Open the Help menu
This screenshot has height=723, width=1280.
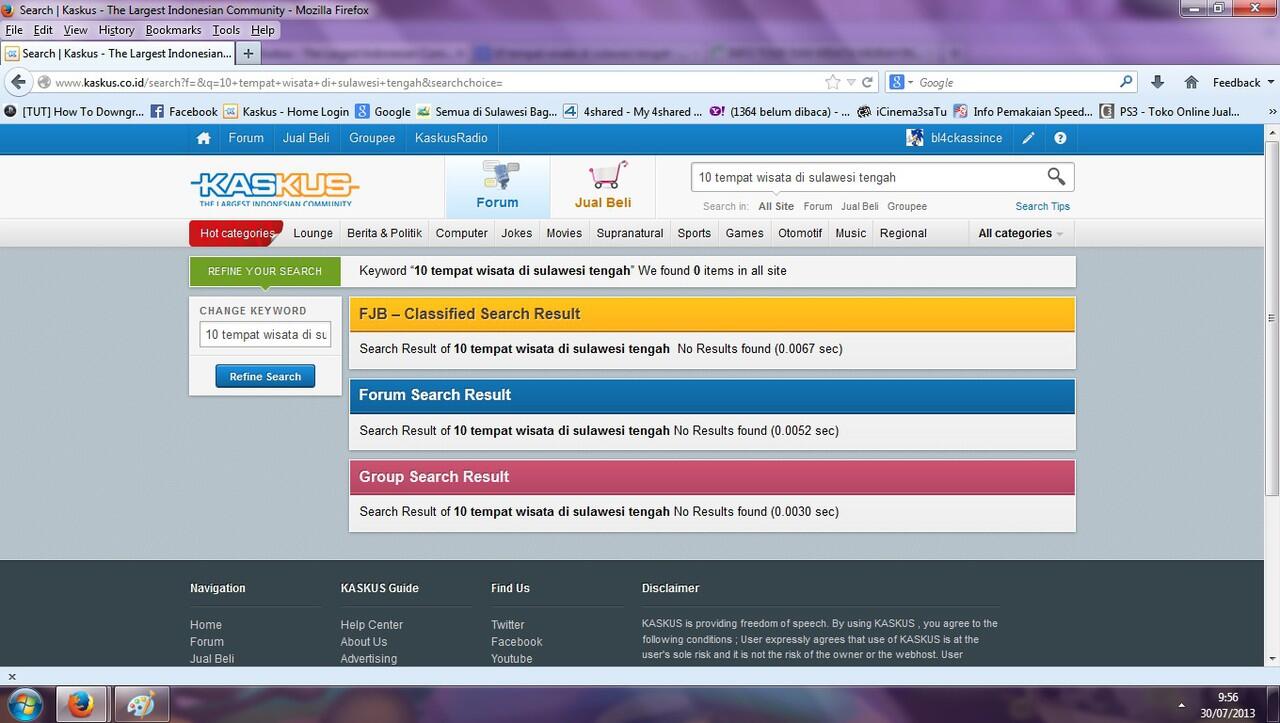coord(263,30)
